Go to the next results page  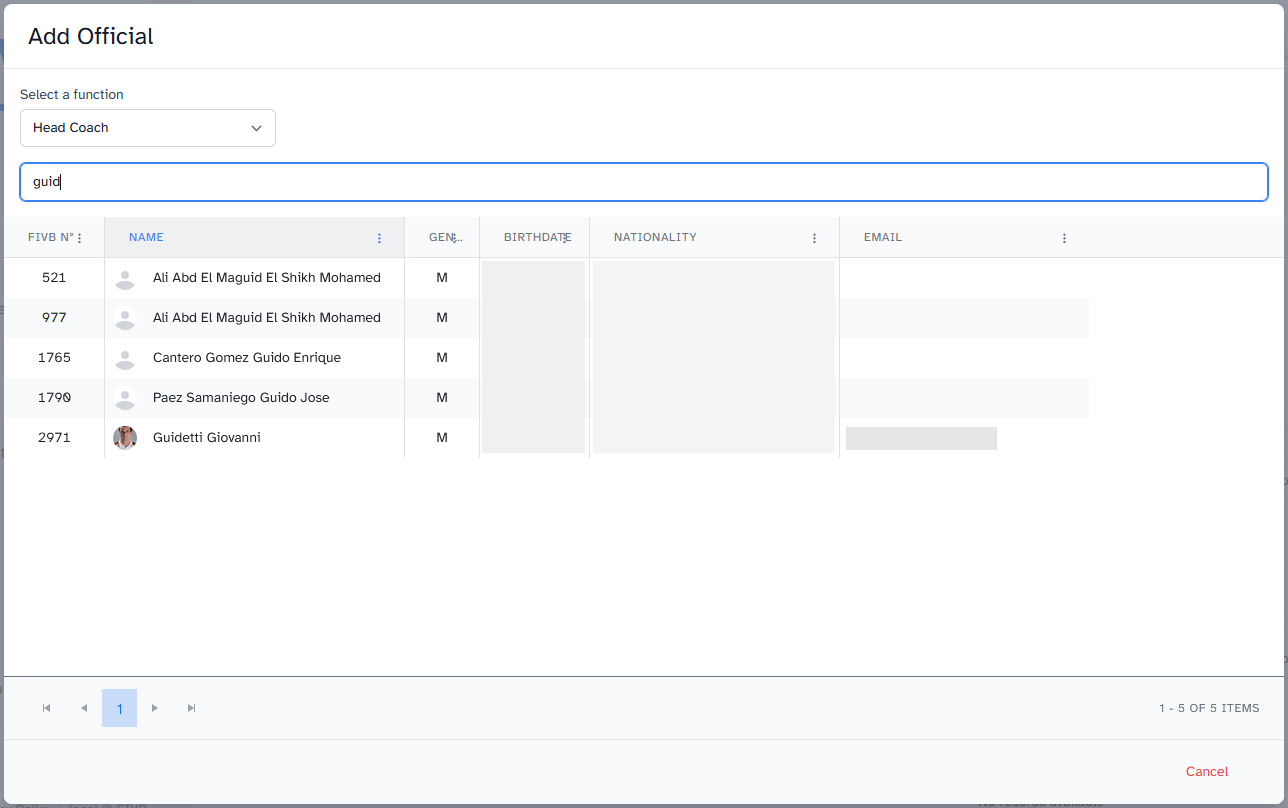(x=155, y=708)
